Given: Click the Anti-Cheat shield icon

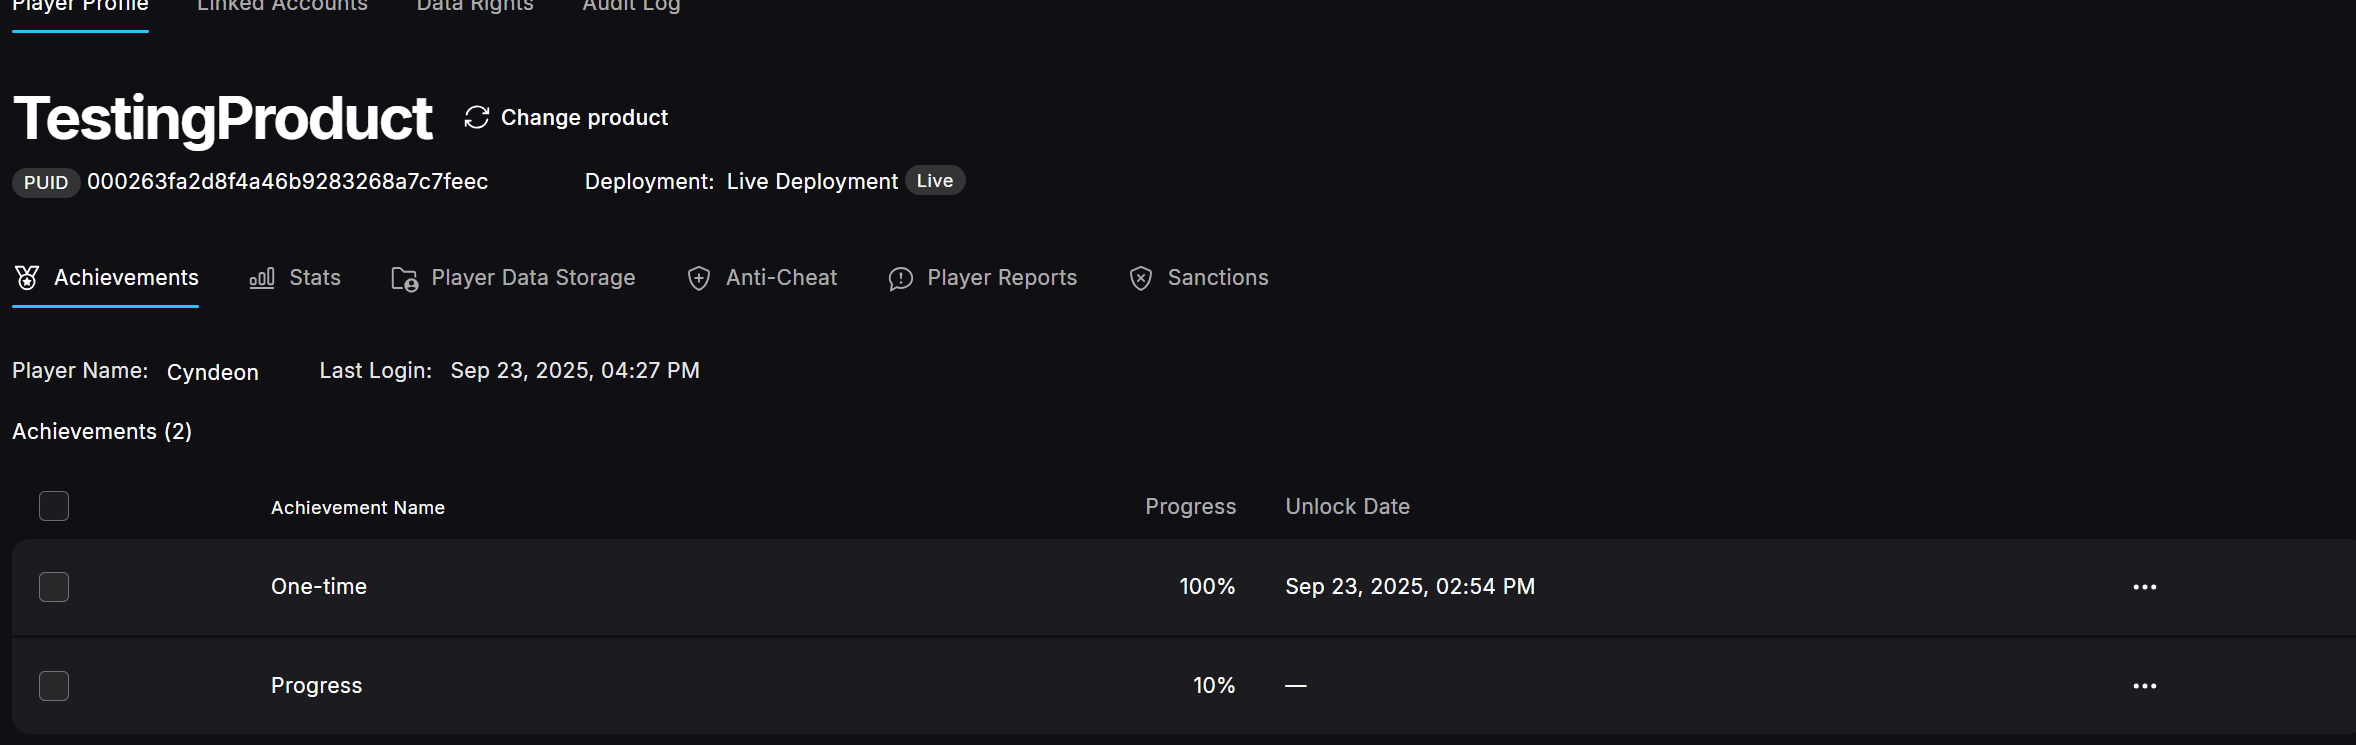Looking at the screenshot, I should pyautogui.click(x=699, y=279).
